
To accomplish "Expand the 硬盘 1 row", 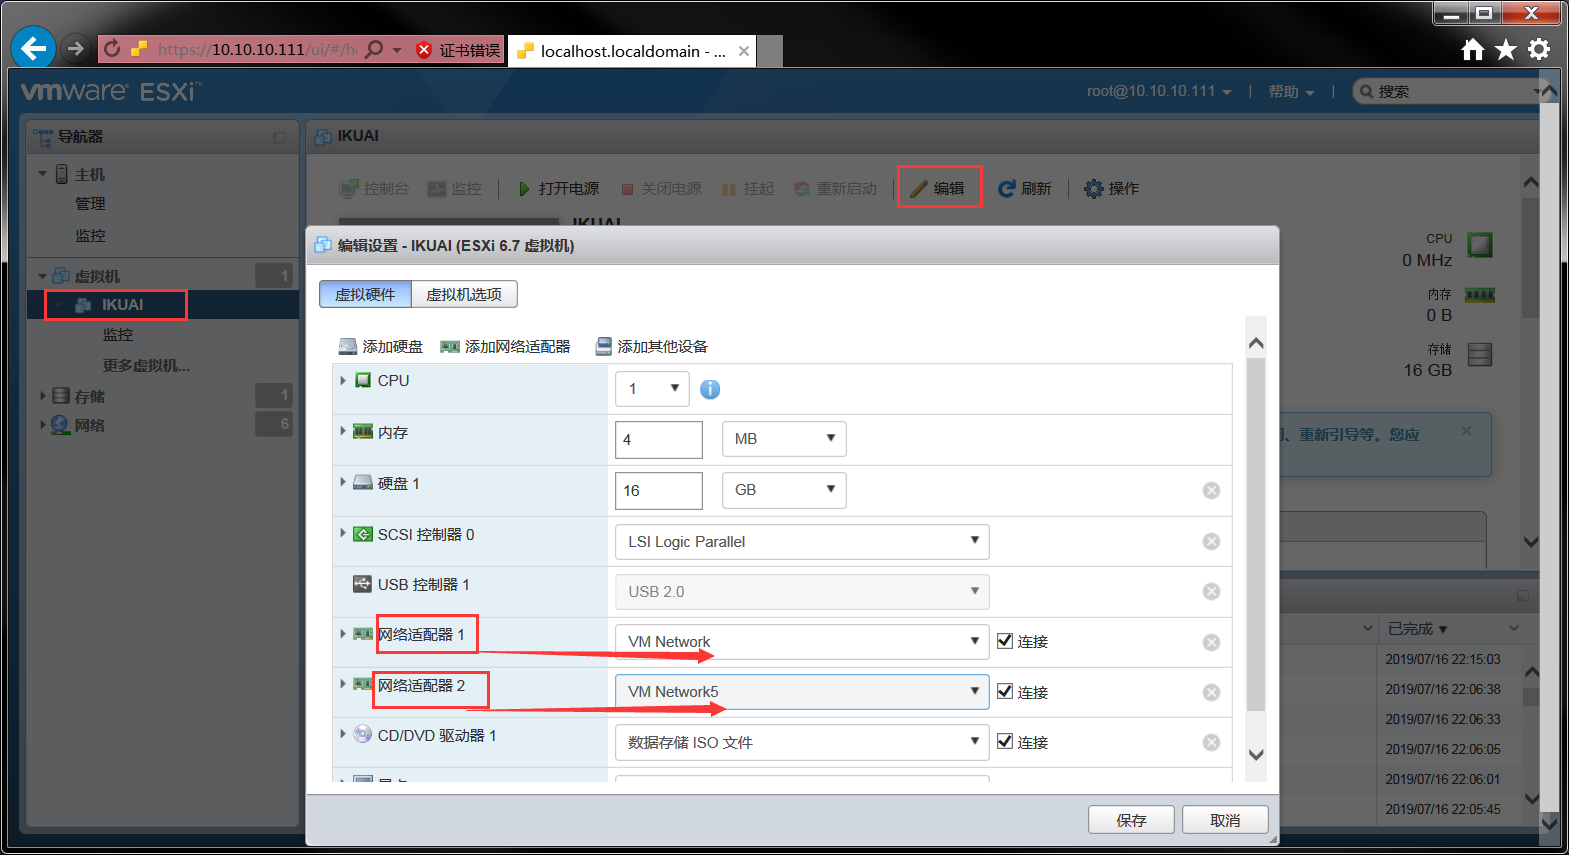I will pos(343,482).
